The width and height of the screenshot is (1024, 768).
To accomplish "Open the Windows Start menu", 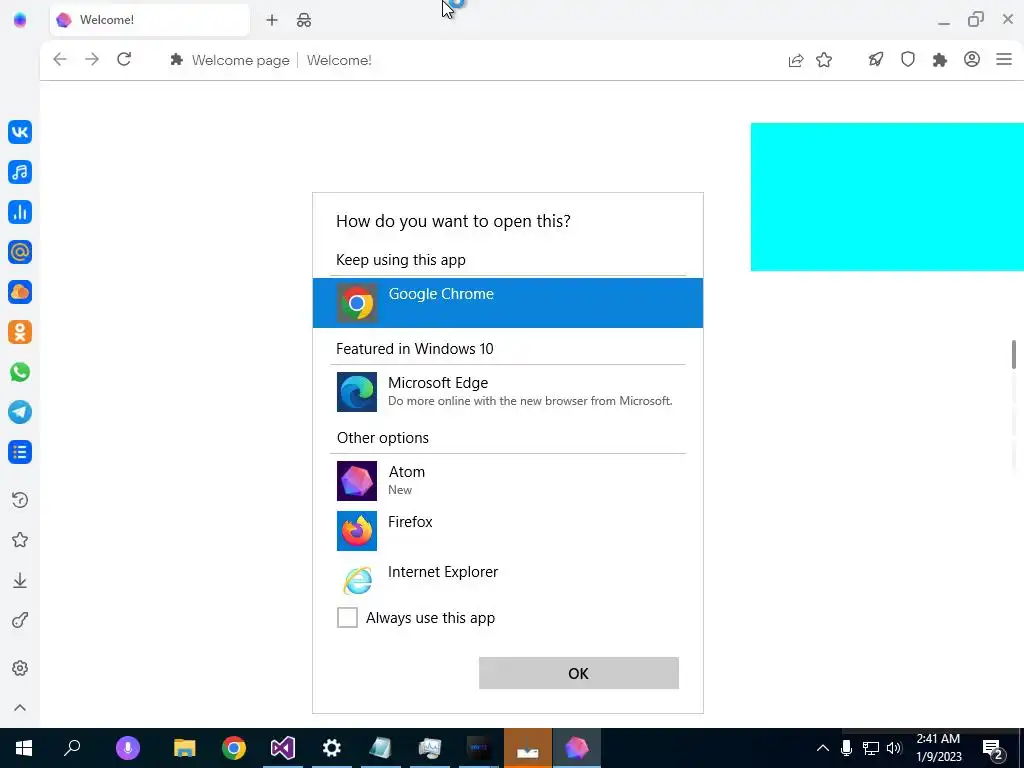I will pos(24,748).
